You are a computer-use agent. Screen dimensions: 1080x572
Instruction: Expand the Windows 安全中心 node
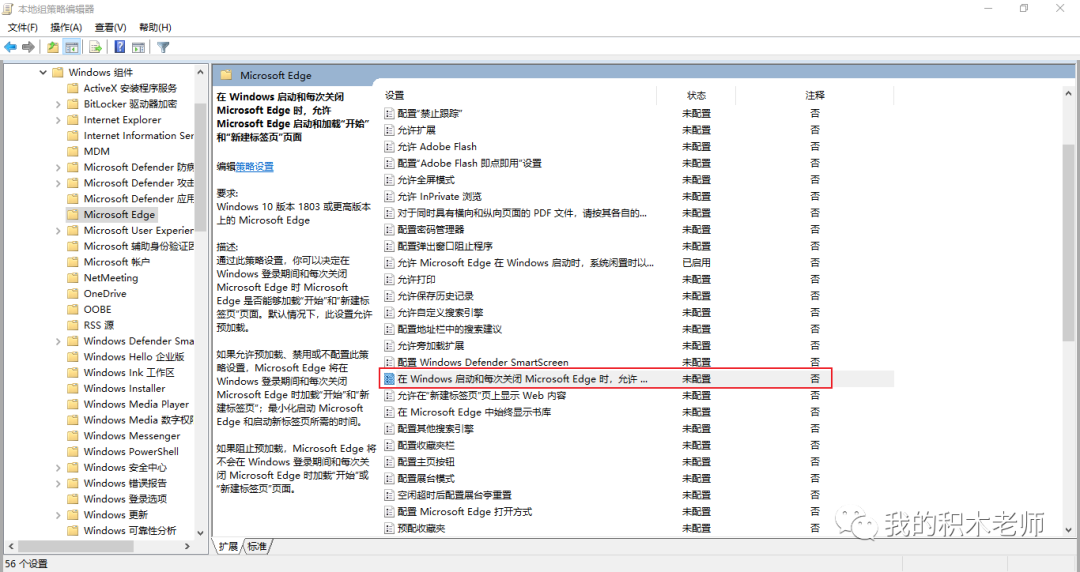click(59, 468)
